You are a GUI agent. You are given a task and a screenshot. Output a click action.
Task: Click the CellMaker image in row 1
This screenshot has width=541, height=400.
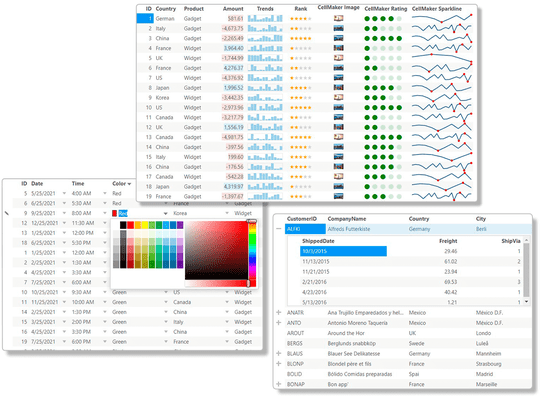pyautogui.click(x=338, y=19)
